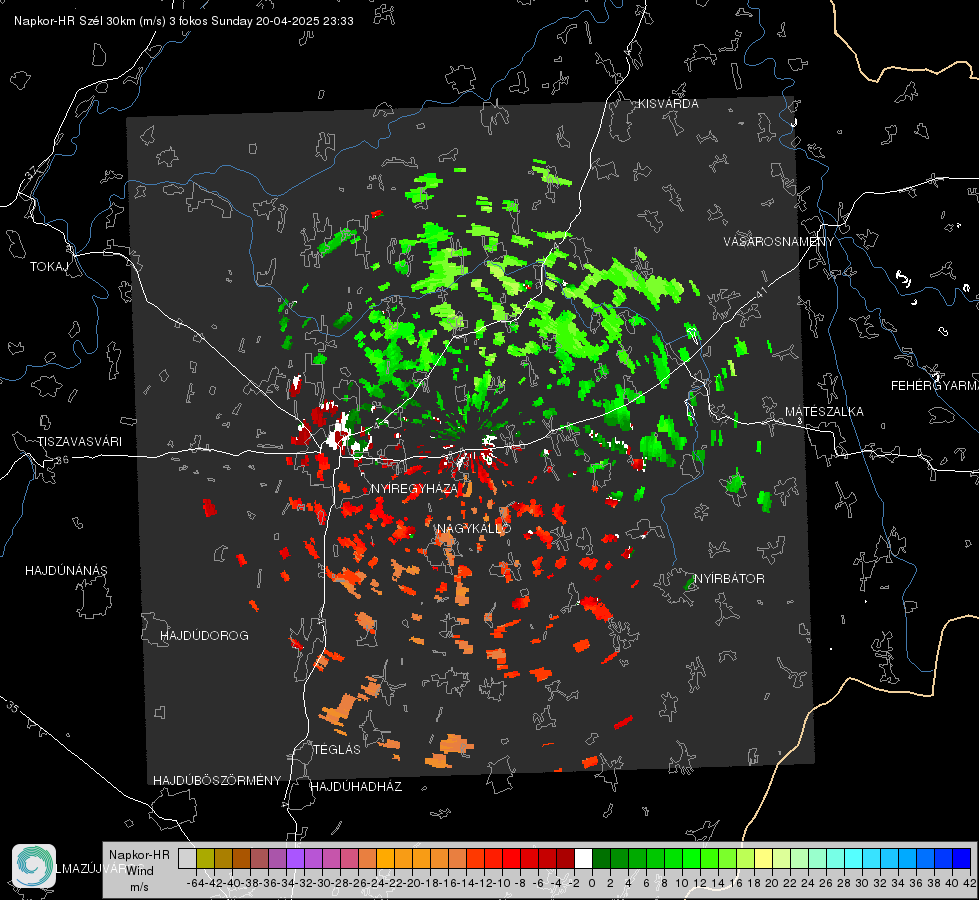Click the legend value 0

click(x=592, y=883)
